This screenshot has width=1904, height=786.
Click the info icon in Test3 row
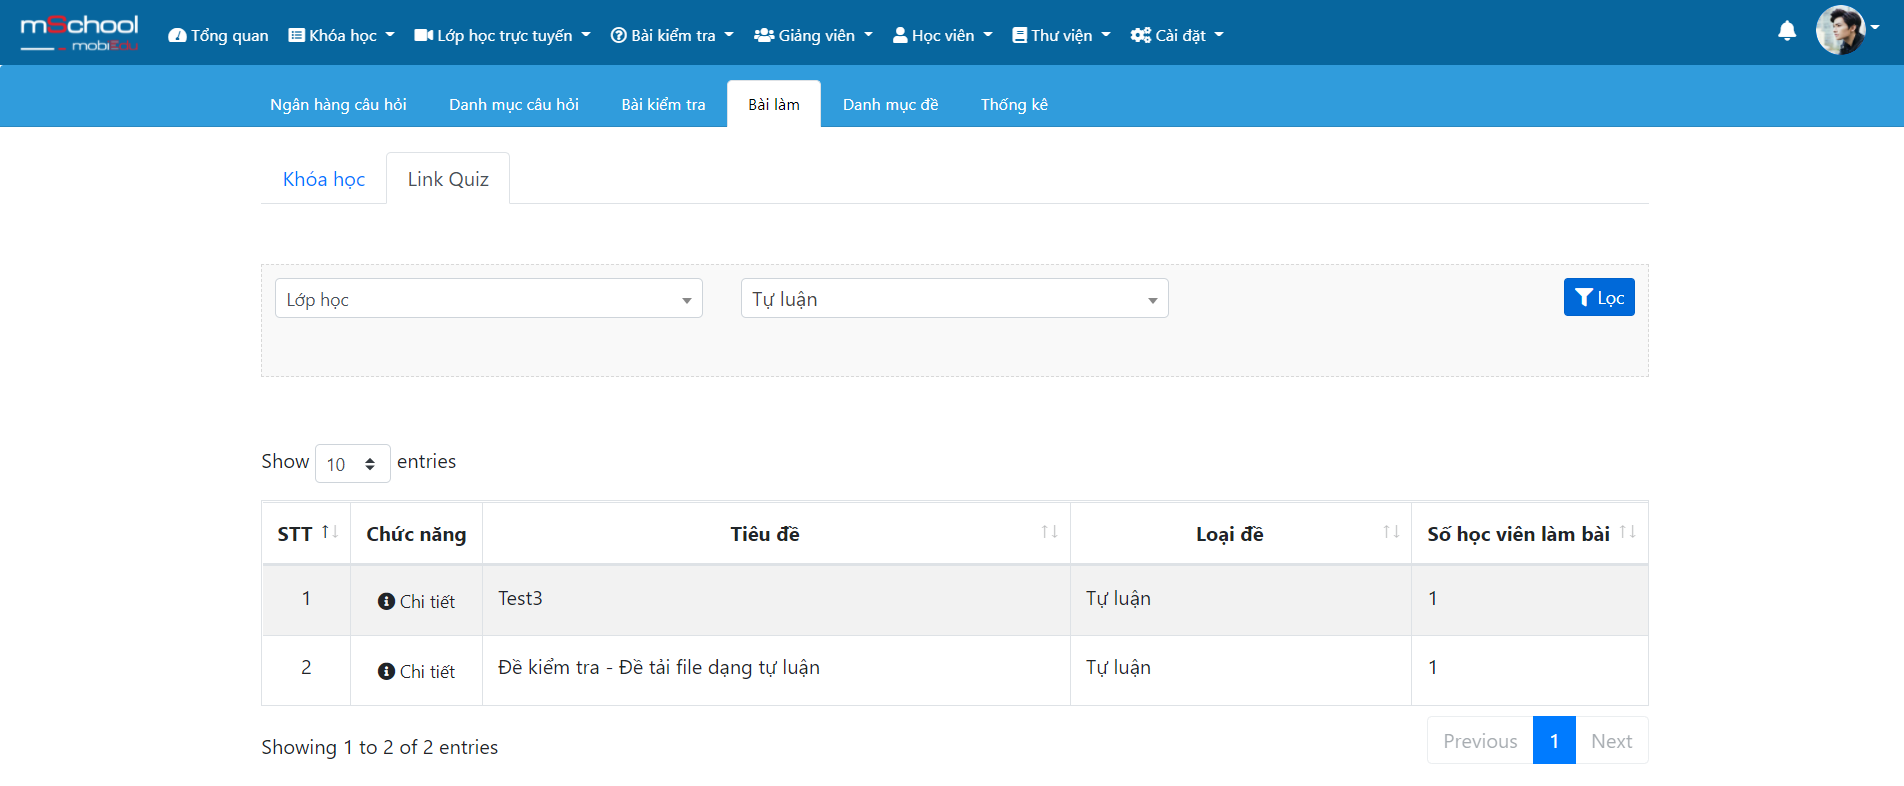pyautogui.click(x=386, y=601)
